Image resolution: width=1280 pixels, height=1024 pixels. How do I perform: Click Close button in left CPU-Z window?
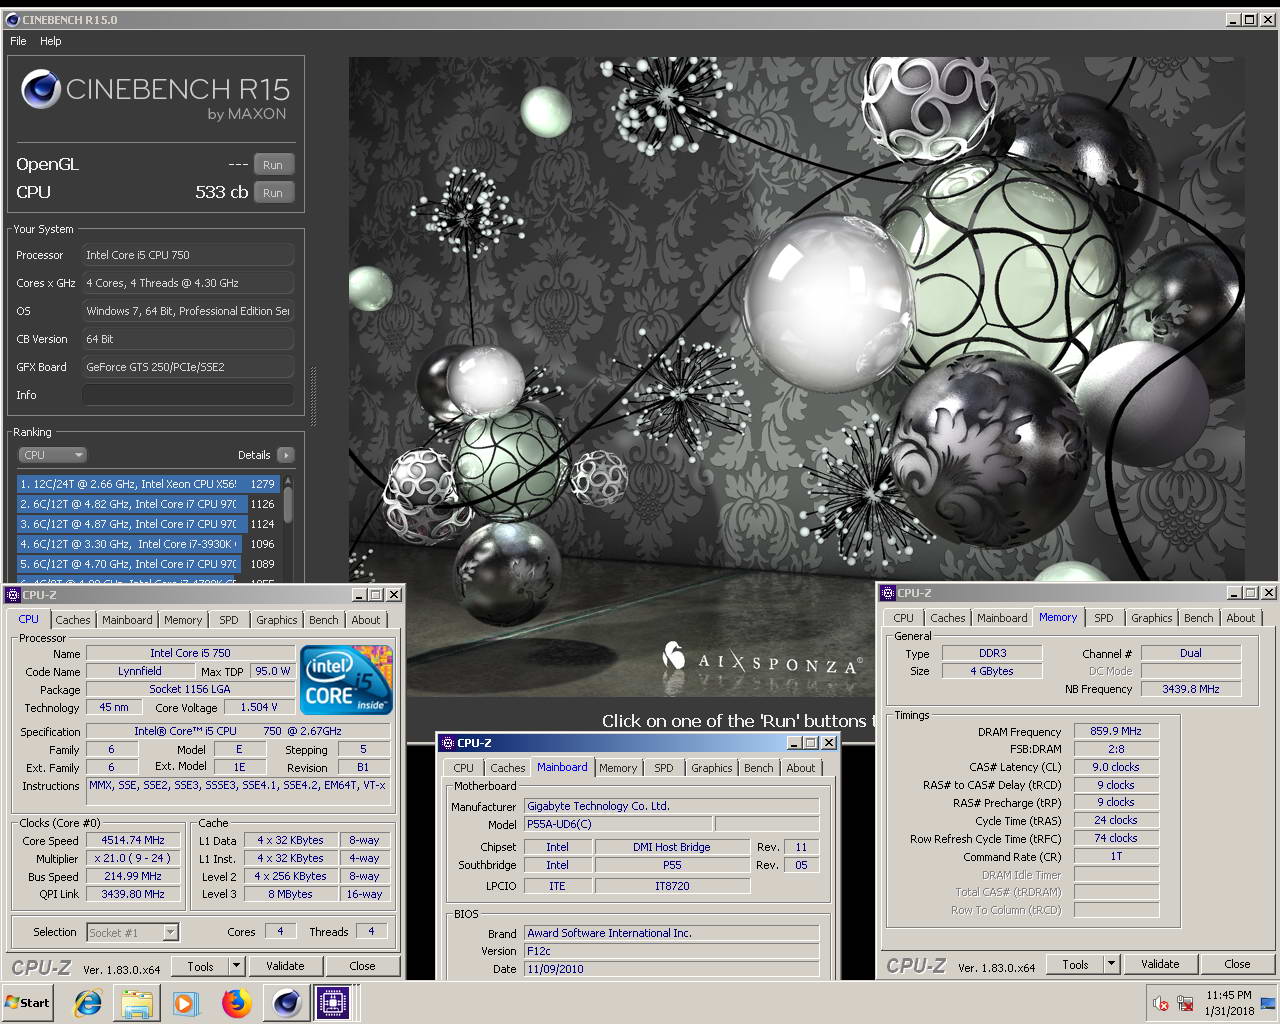pyautogui.click(x=362, y=966)
